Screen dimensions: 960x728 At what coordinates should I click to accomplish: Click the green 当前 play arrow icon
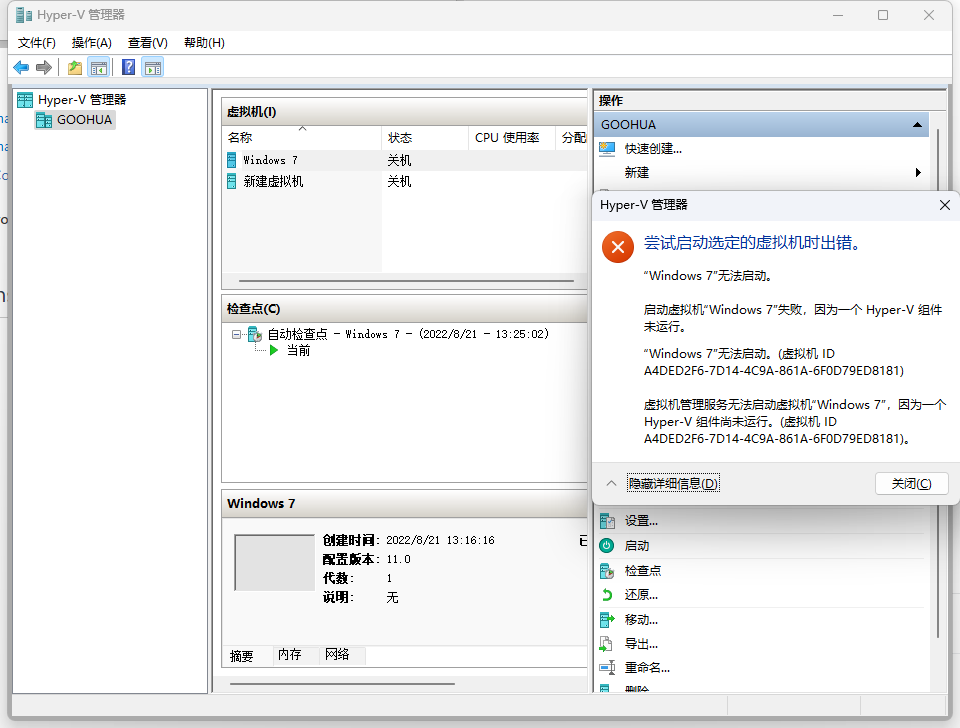274,350
